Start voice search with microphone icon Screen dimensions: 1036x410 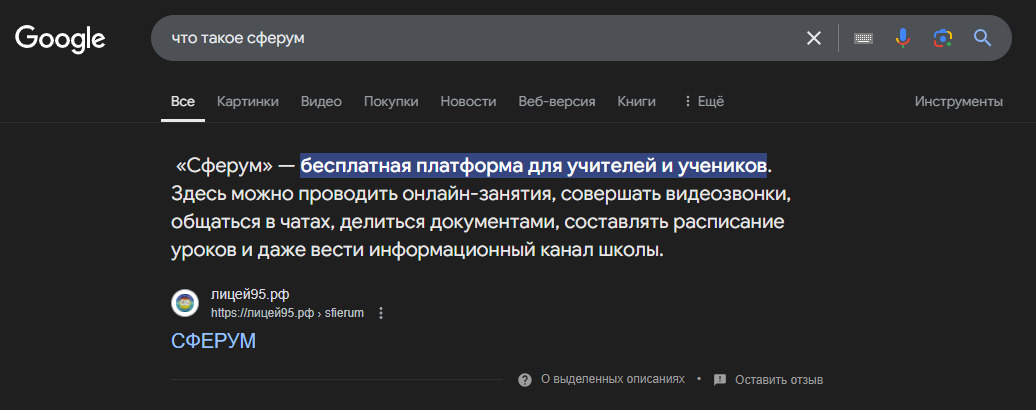coord(902,38)
